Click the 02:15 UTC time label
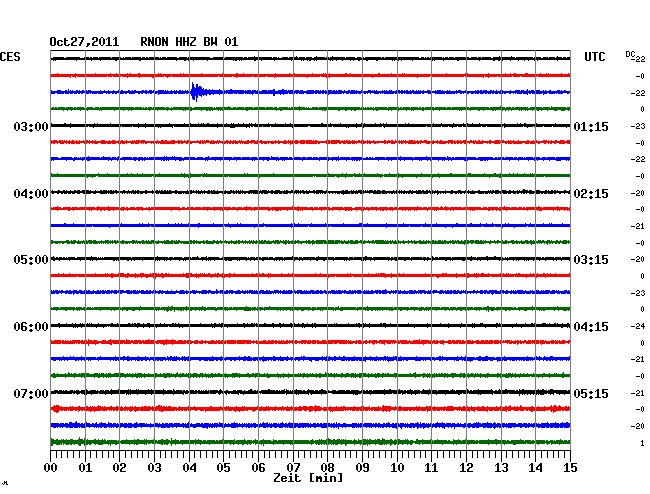The height and width of the screenshot is (494, 650). click(x=591, y=194)
